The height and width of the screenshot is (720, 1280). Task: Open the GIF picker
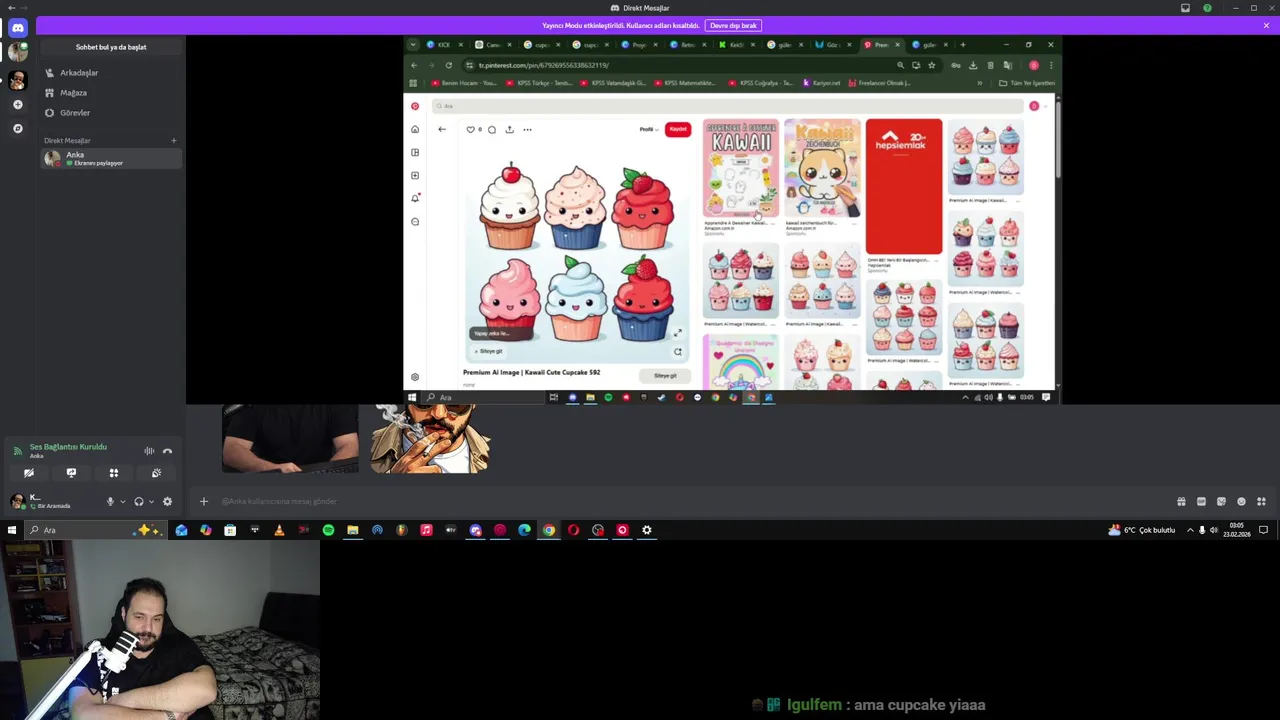[1201, 501]
